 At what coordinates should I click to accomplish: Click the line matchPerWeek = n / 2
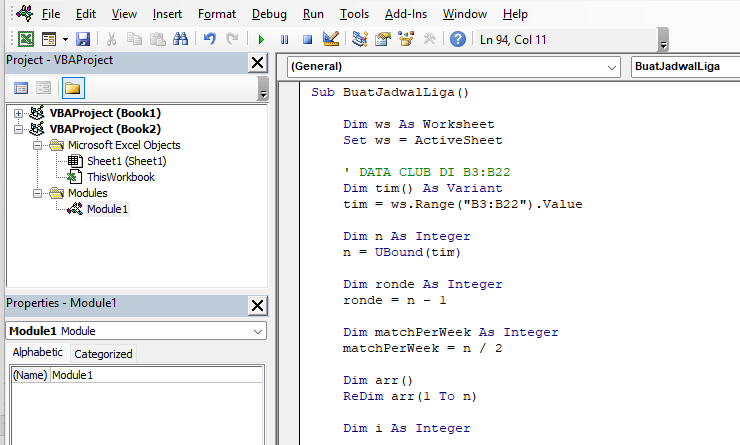(422, 349)
